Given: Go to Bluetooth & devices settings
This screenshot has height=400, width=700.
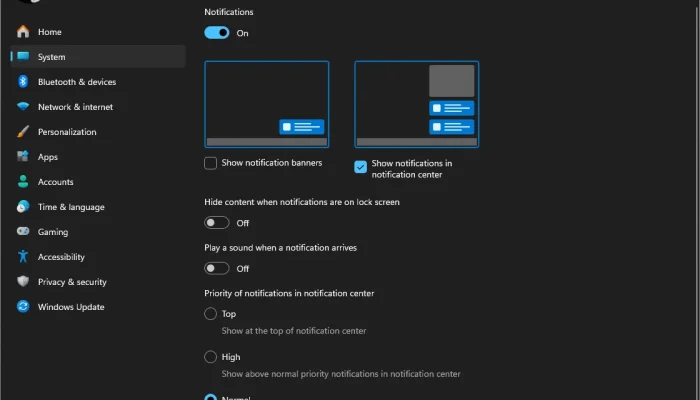Looking at the screenshot, I should (98, 82).
